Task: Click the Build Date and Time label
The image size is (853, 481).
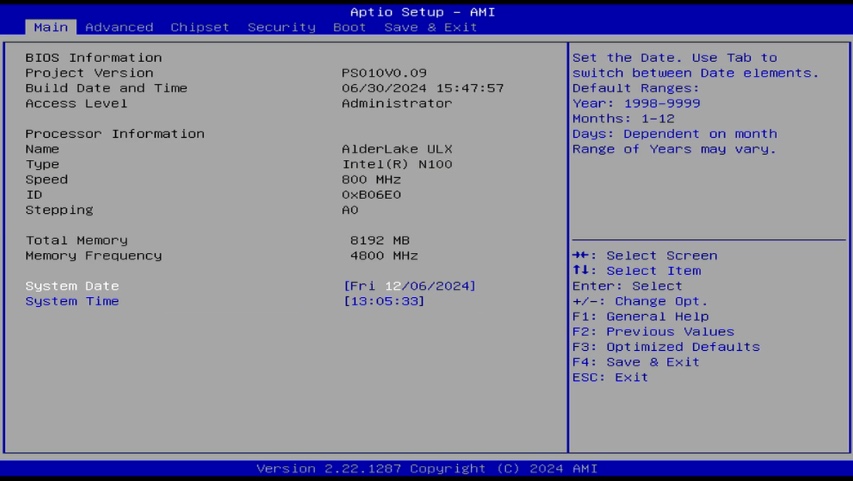Action: [x=106, y=88]
